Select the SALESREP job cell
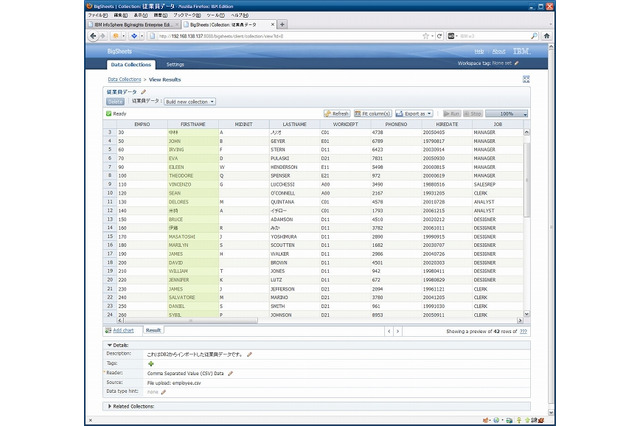Screen dimensions: 640x426 (x=497, y=184)
